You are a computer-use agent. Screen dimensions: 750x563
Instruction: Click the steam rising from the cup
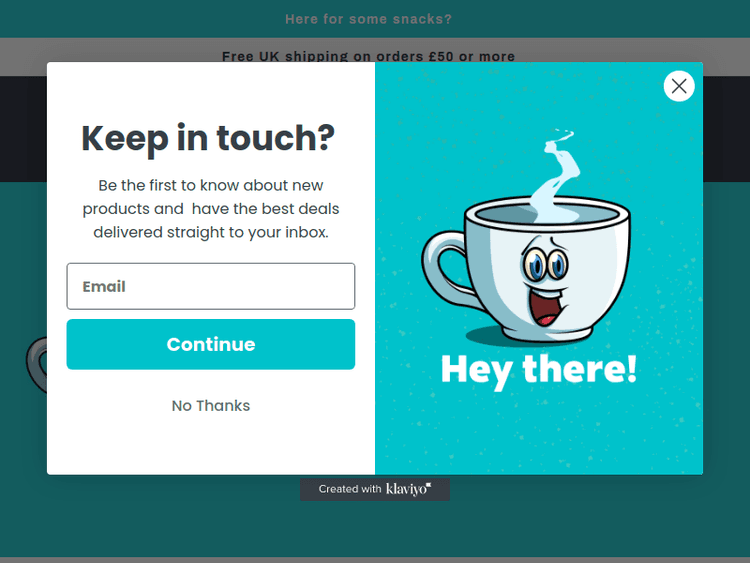point(557,175)
